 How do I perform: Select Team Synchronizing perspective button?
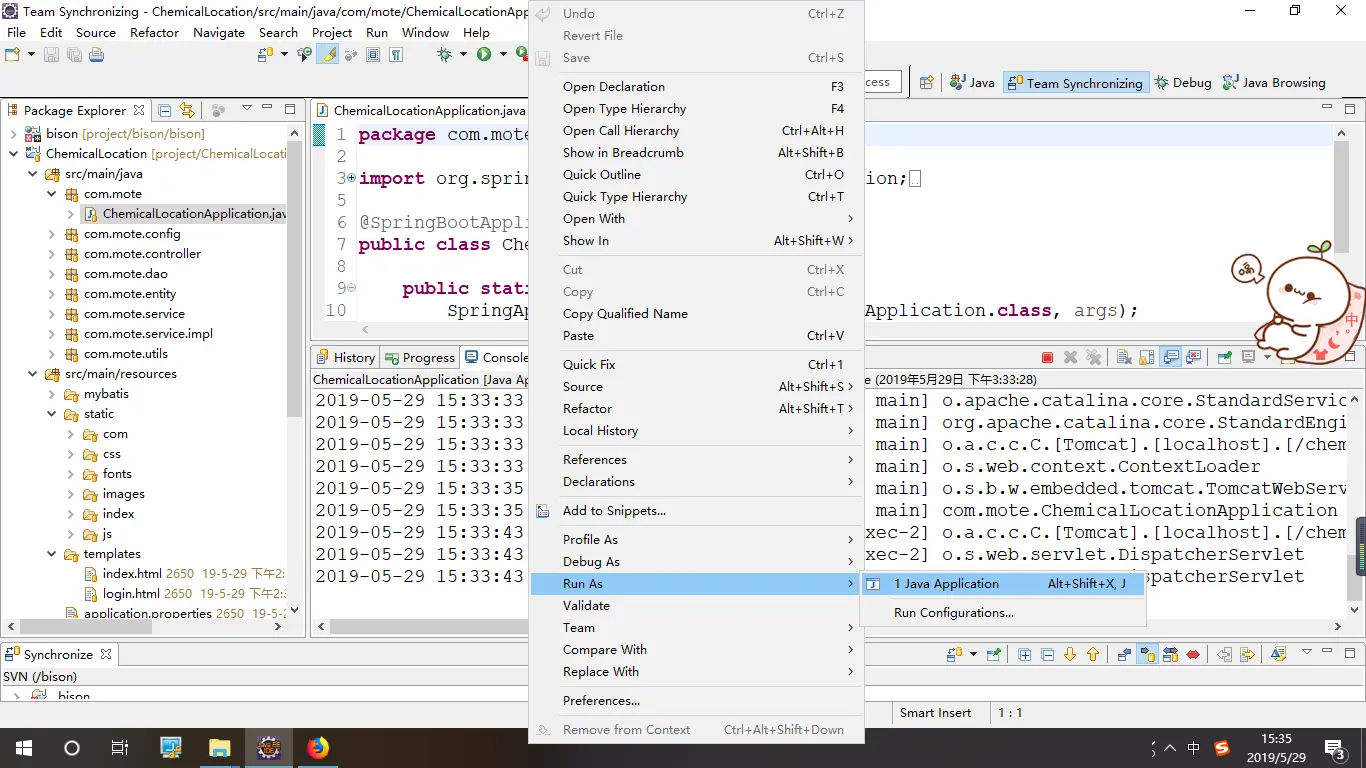point(1075,83)
